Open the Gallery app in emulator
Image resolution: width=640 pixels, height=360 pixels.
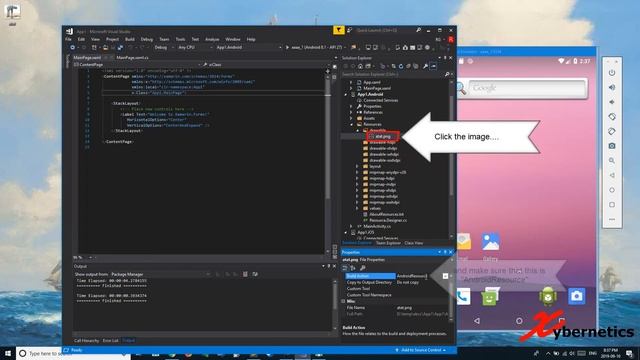(490, 242)
